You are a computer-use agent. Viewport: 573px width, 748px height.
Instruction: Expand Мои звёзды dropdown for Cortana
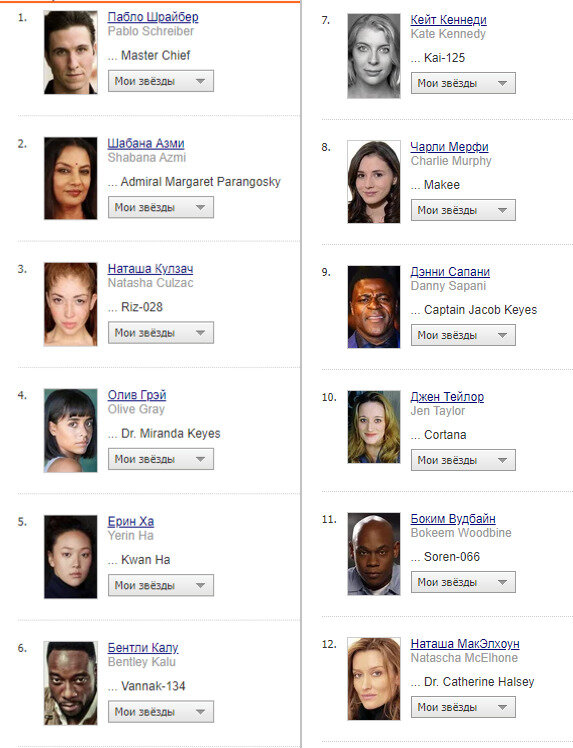tap(463, 460)
